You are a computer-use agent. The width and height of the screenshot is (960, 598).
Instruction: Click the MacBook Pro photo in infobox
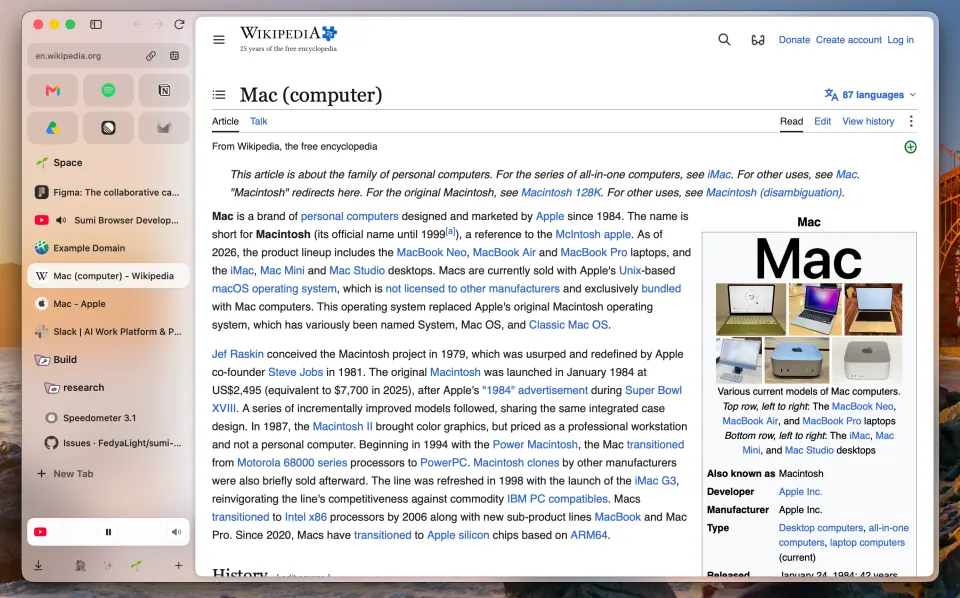click(873, 309)
